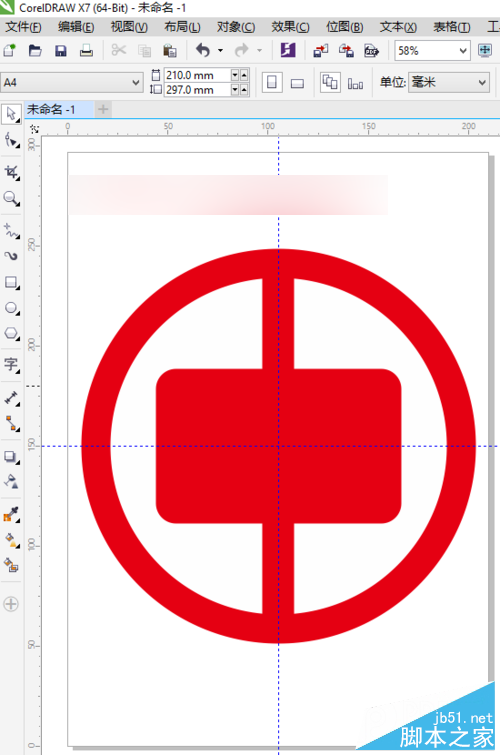This screenshot has height=755, width=500.
Task: Toggle apply layout to current page only
Action: coord(355,84)
